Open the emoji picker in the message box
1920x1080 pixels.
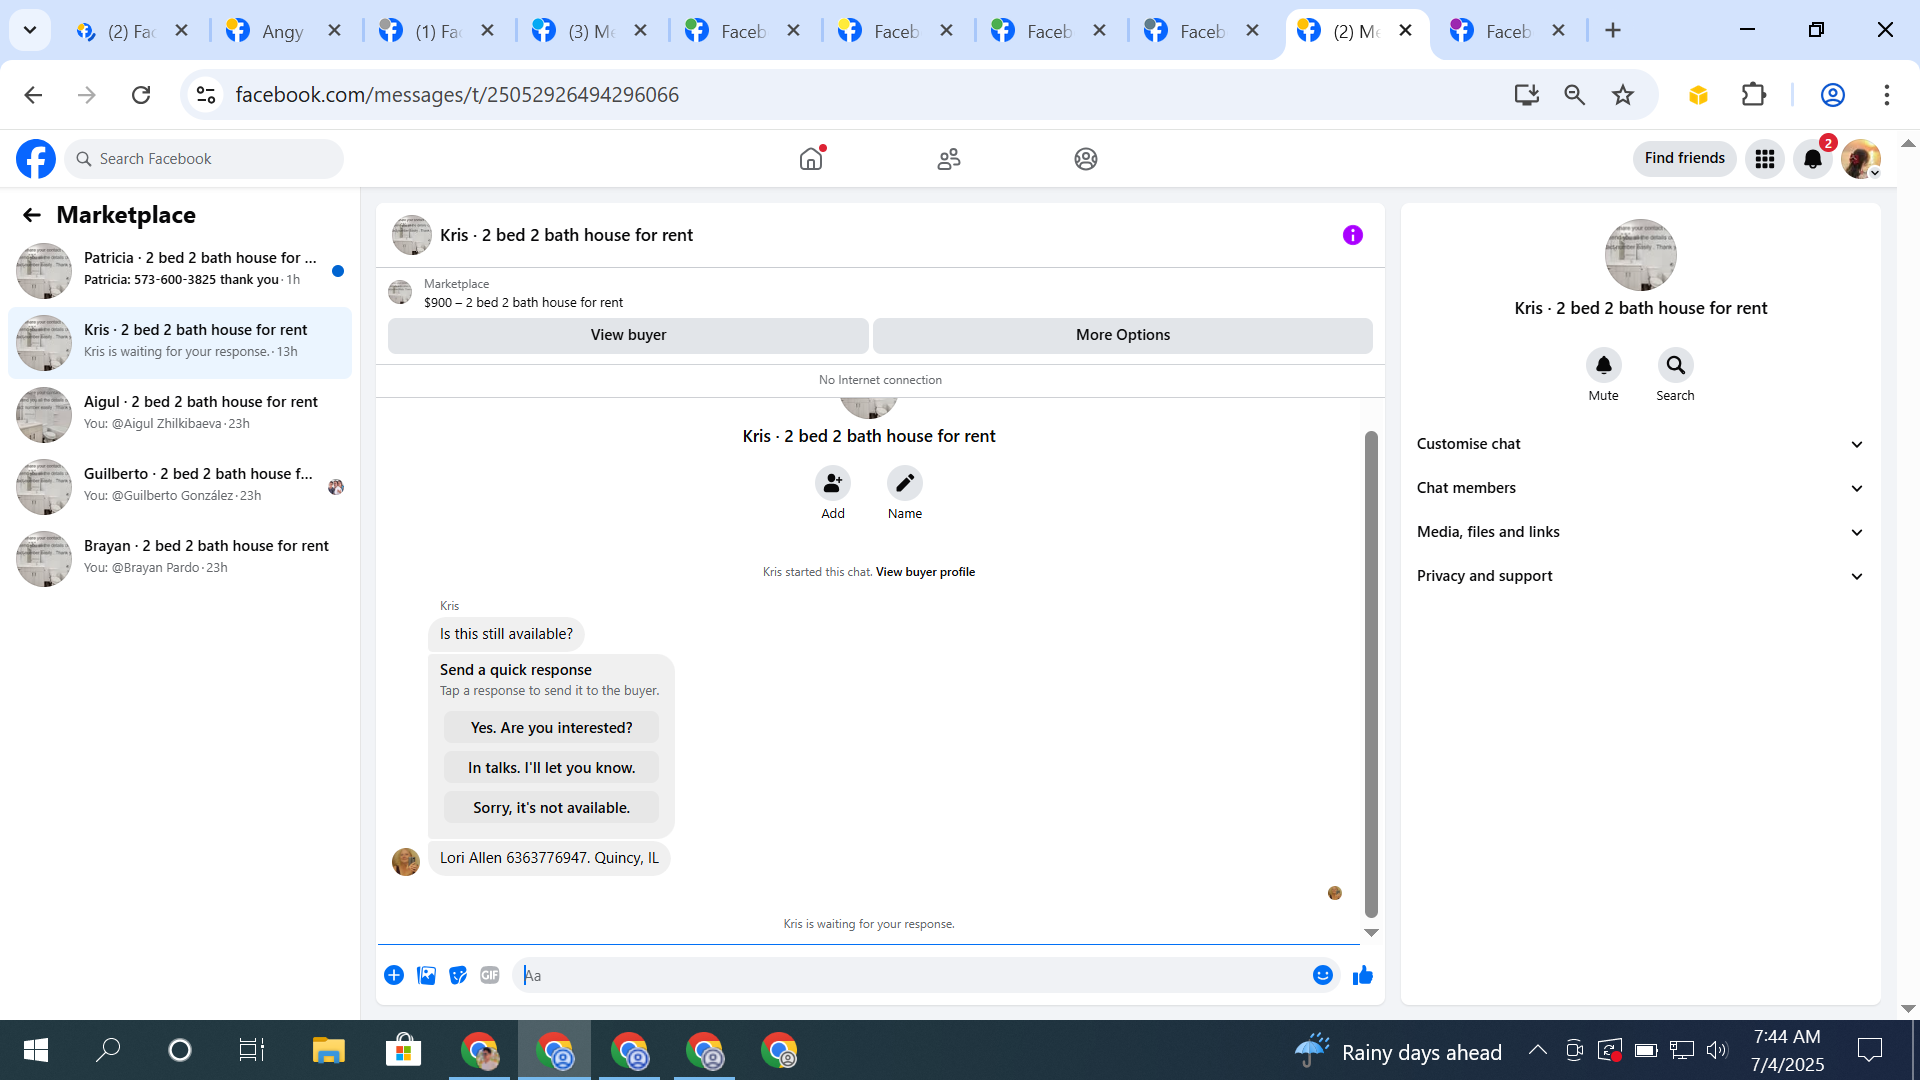coord(1322,975)
